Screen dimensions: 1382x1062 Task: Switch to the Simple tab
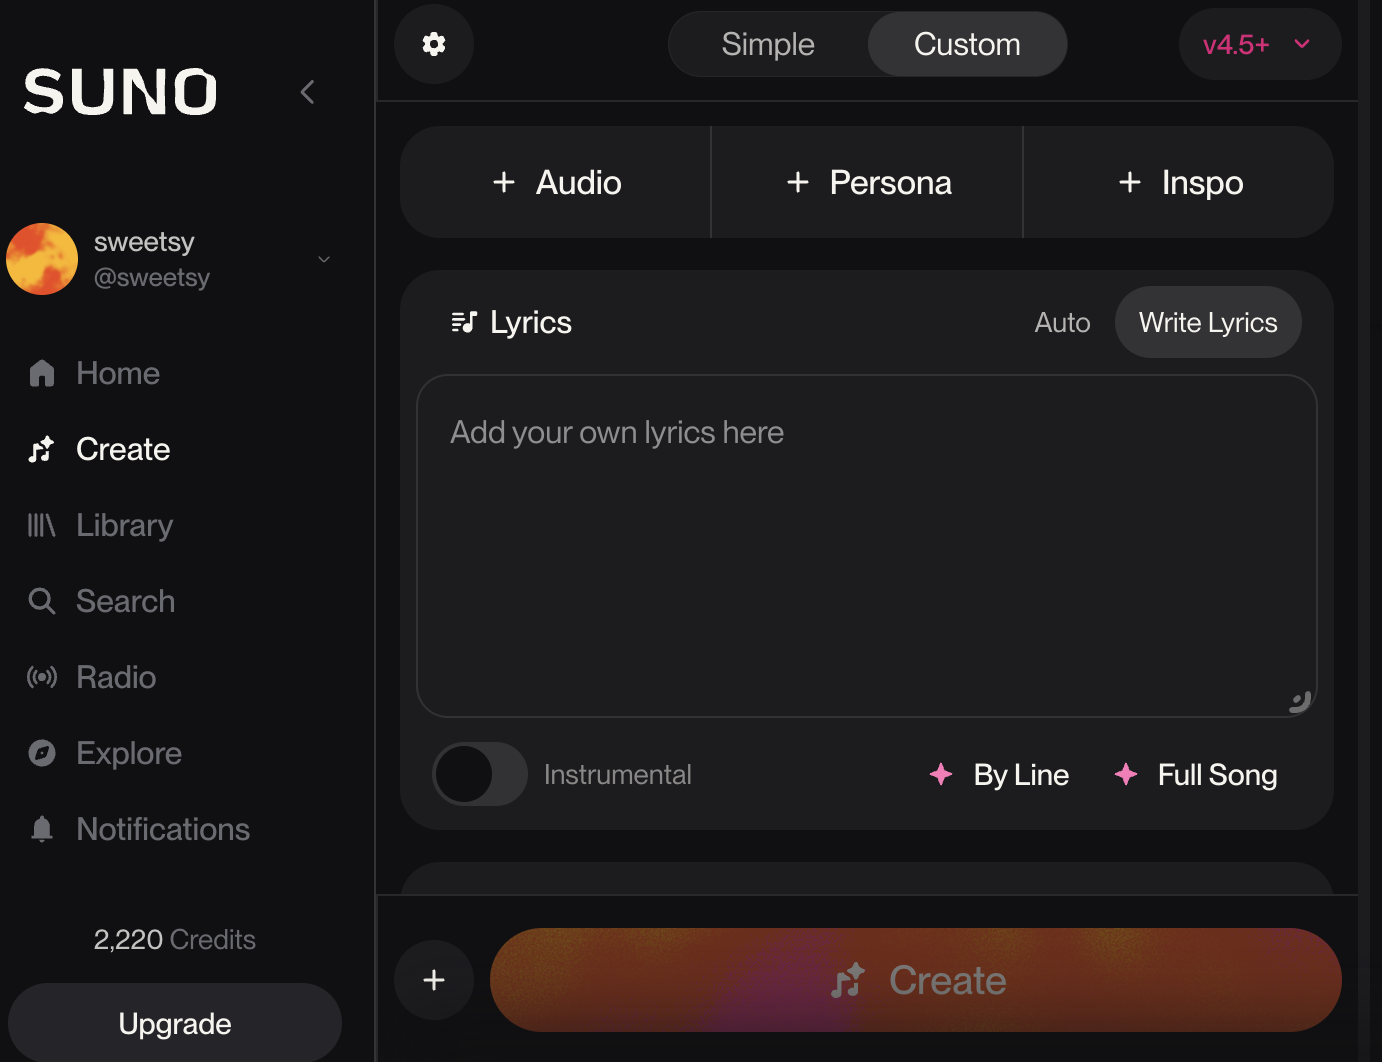click(768, 44)
